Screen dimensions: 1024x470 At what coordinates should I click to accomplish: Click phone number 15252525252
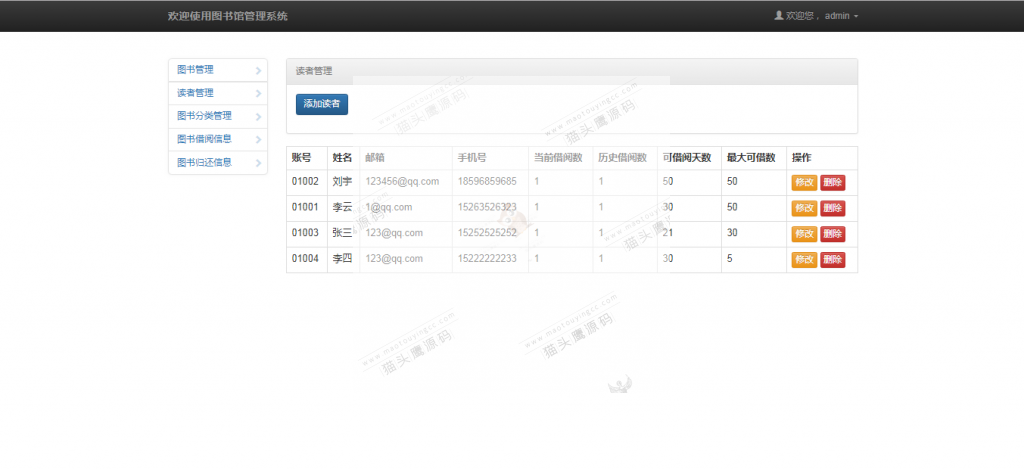(x=487, y=232)
